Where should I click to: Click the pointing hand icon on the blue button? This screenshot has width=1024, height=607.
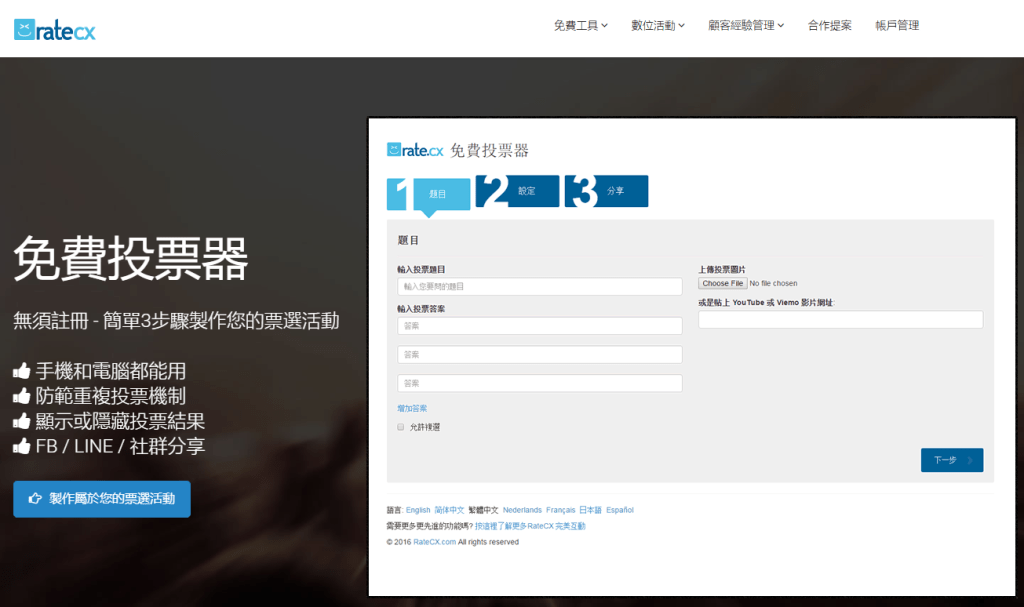[x=36, y=498]
